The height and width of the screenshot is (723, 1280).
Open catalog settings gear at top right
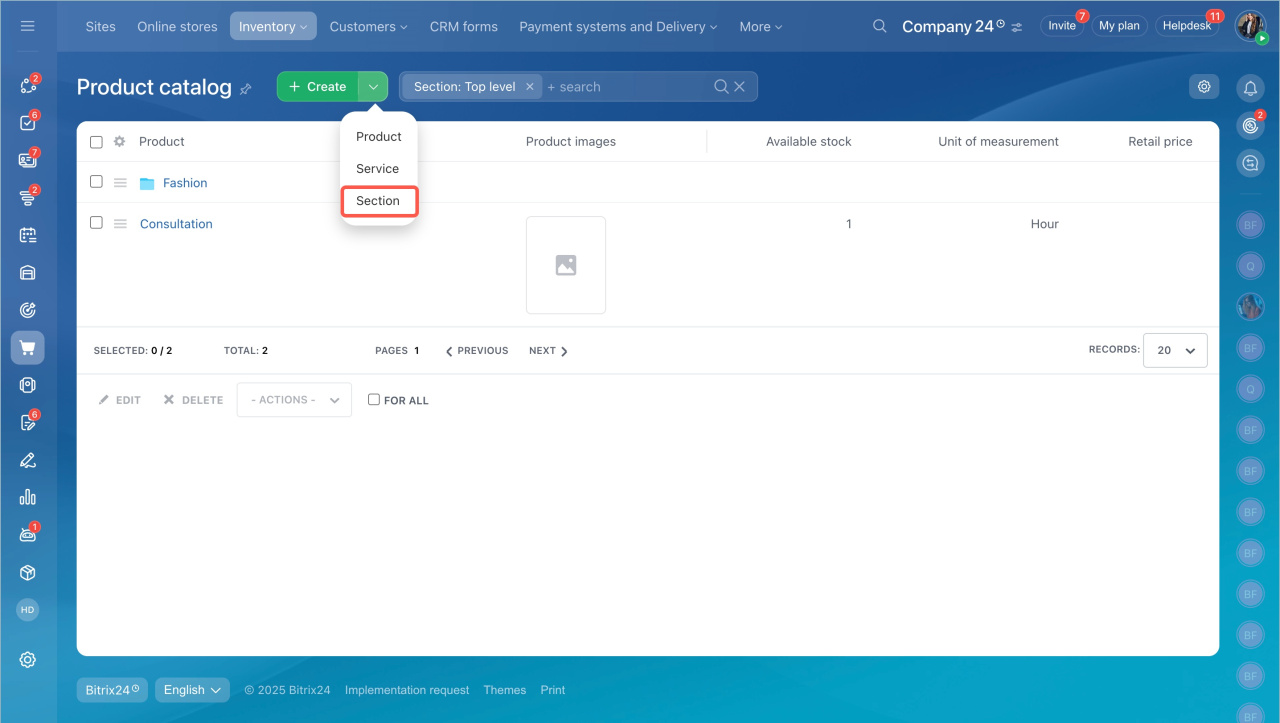coord(1204,87)
